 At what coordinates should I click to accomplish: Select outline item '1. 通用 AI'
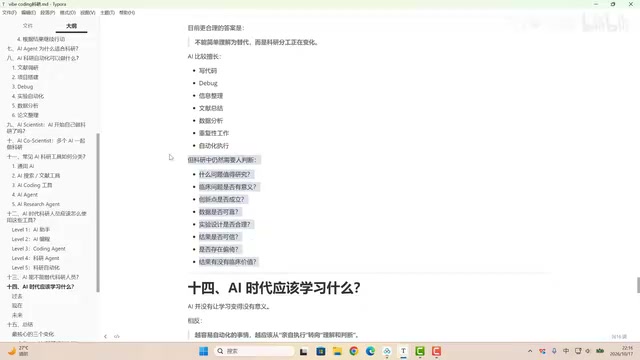click(23, 166)
